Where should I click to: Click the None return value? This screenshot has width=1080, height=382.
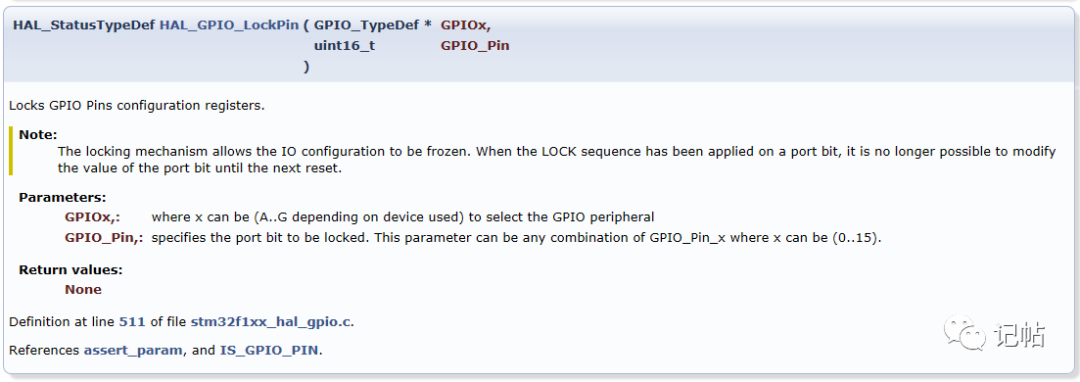click(83, 290)
